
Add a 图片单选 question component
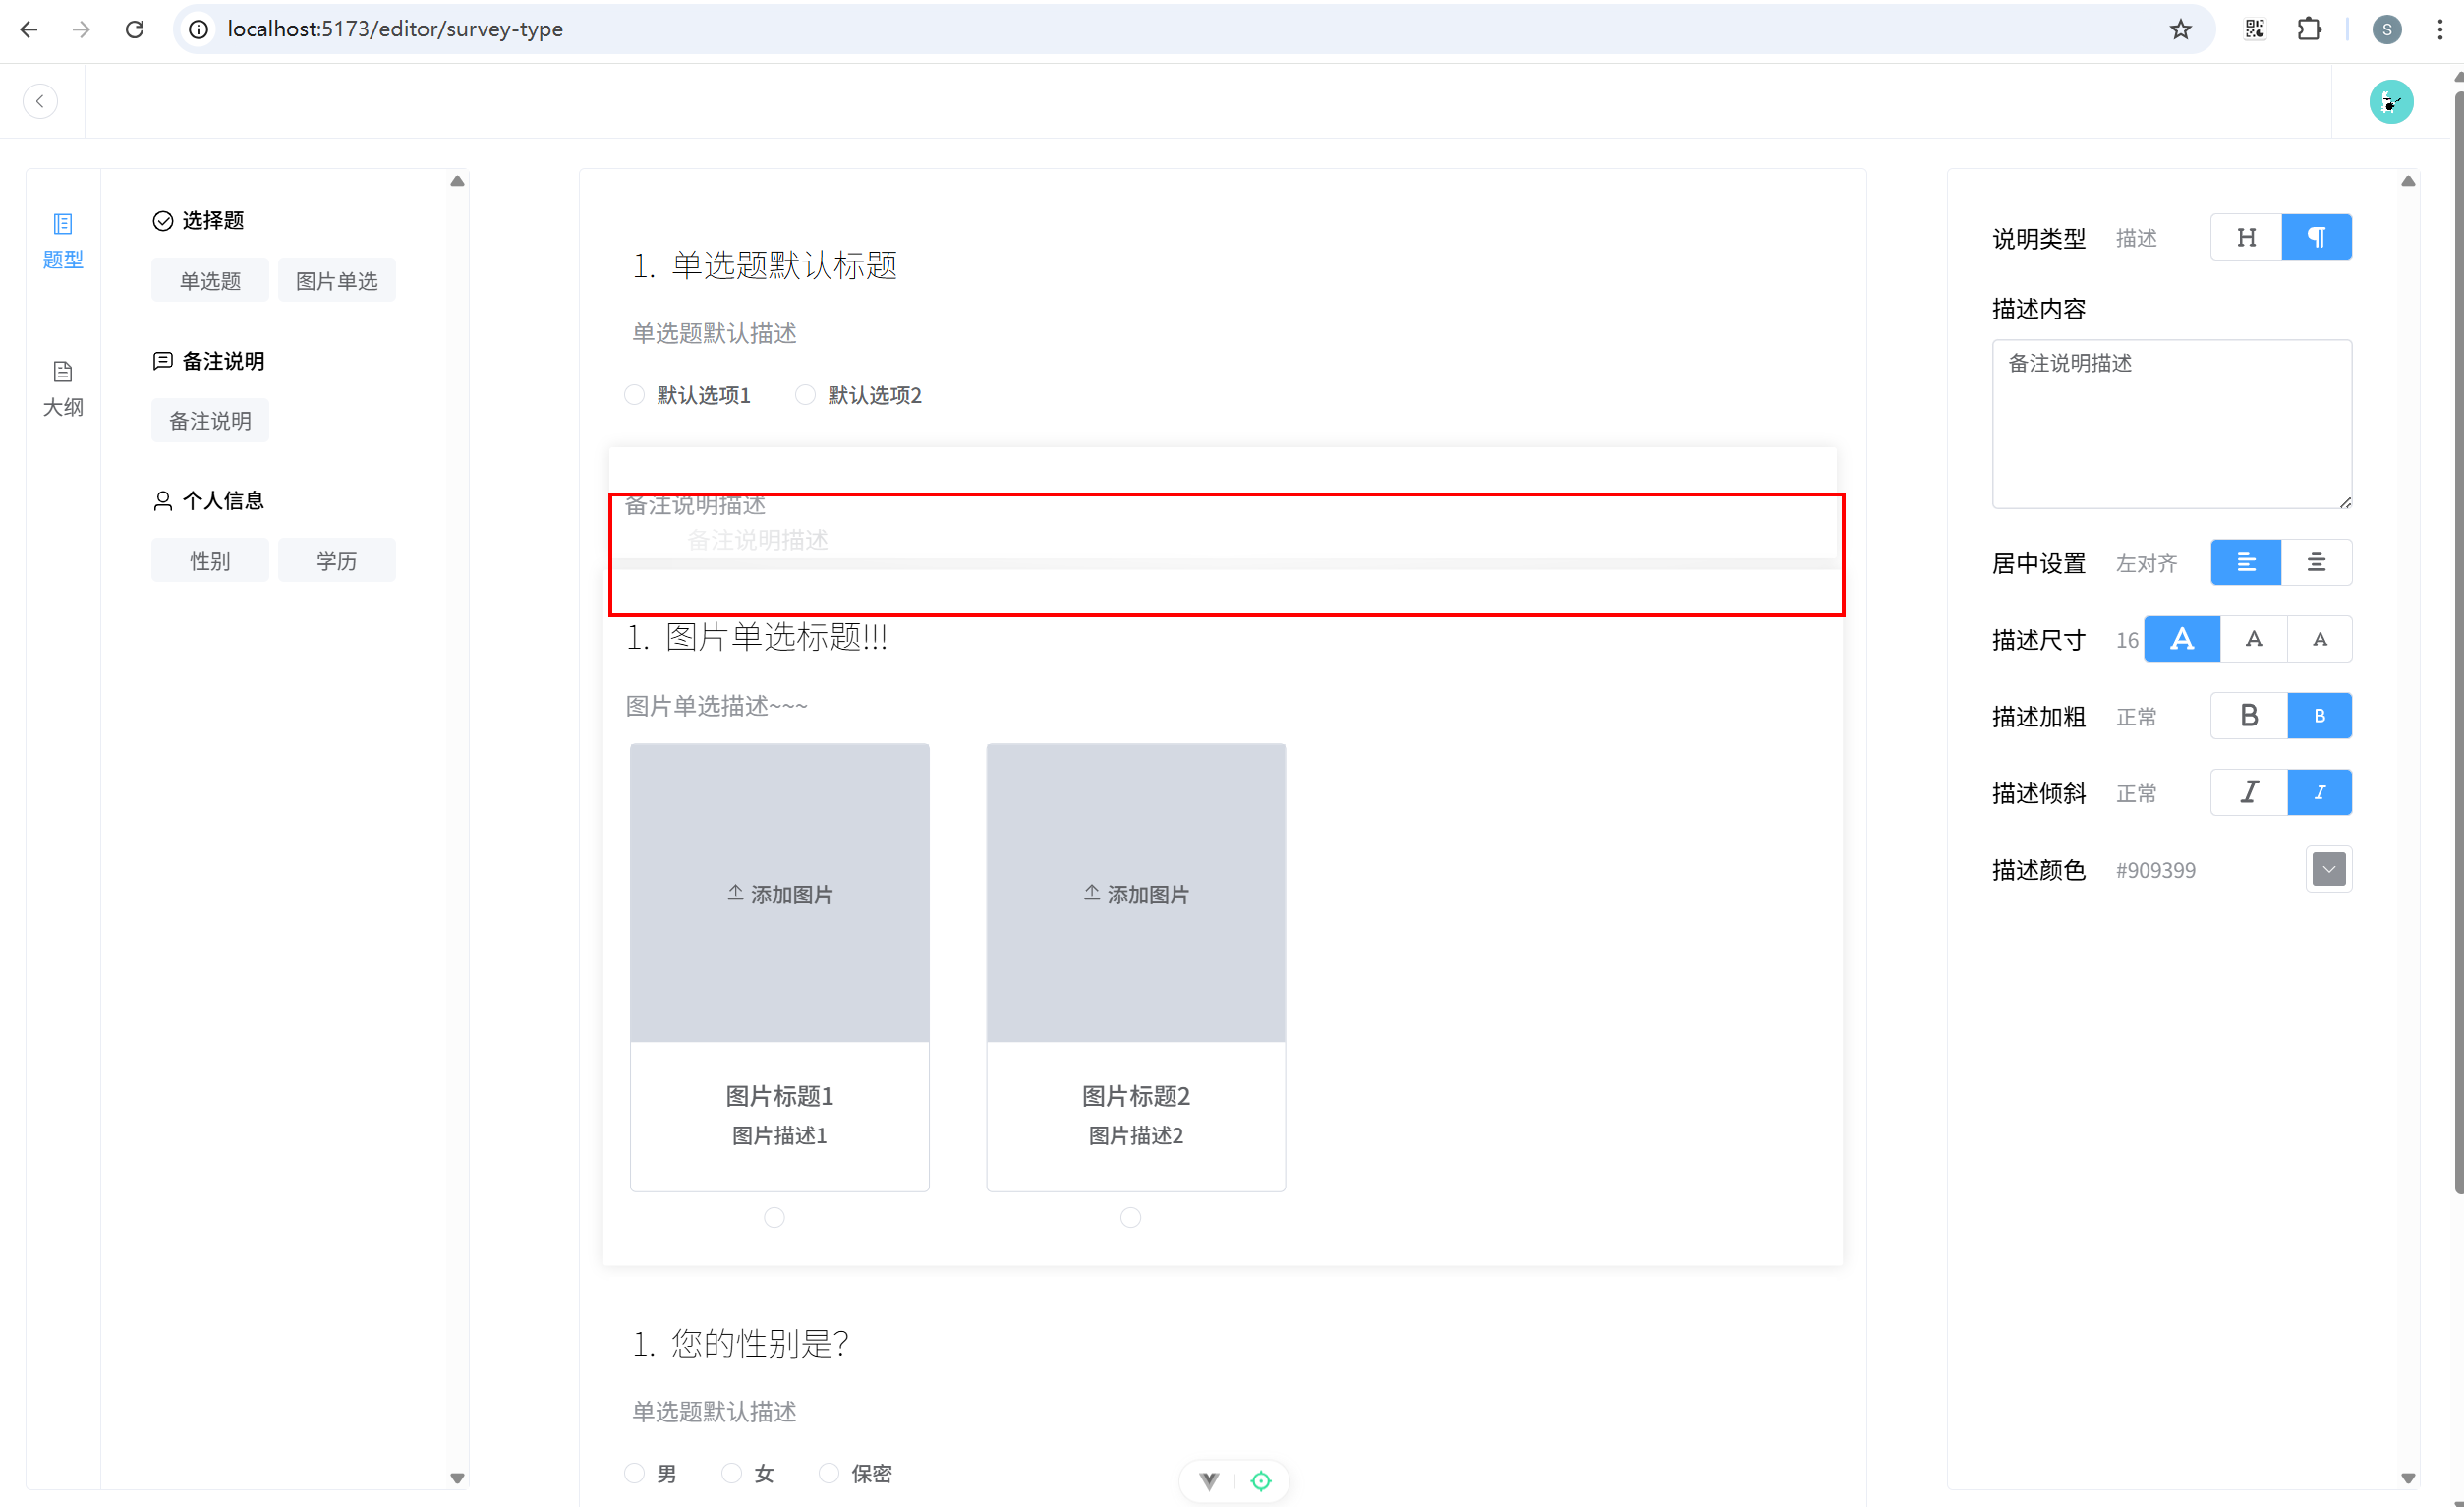pos(336,281)
